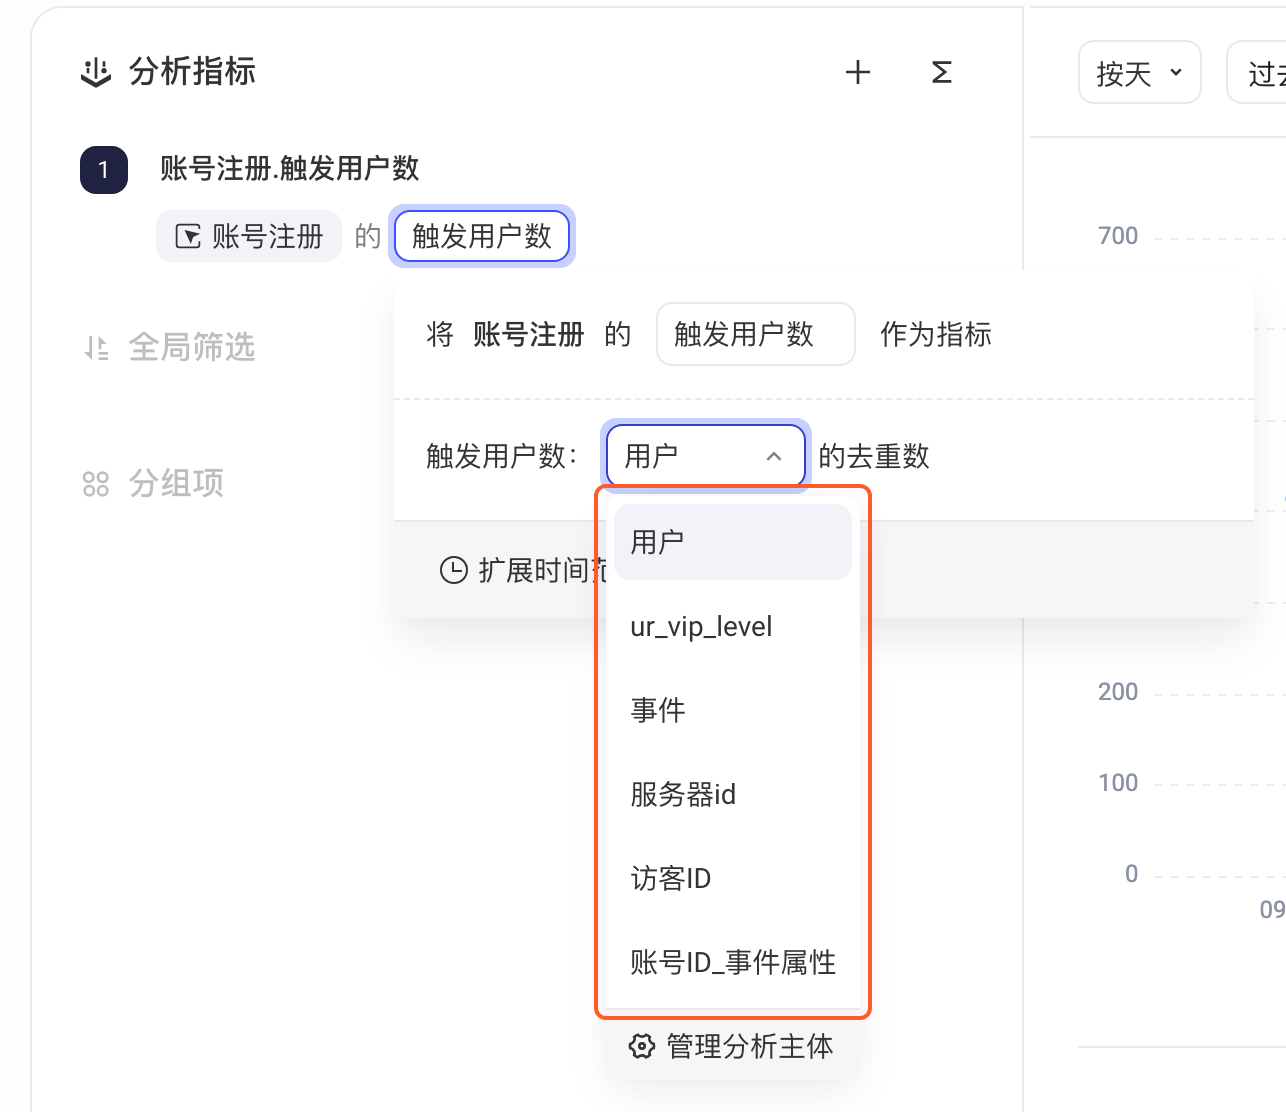Click the 200 axis value on chart
Screen dimensions: 1286x1112
(x=1118, y=692)
